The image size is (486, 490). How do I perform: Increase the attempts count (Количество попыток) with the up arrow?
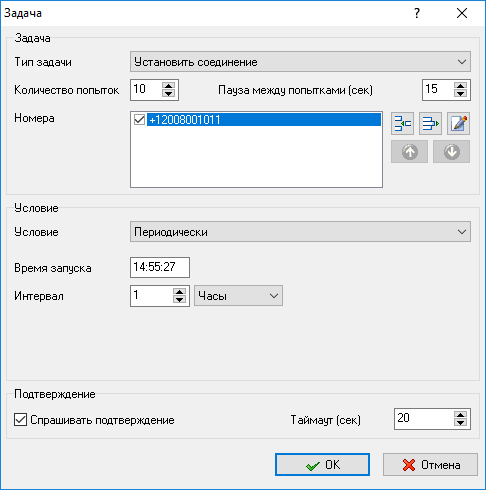(x=169, y=86)
